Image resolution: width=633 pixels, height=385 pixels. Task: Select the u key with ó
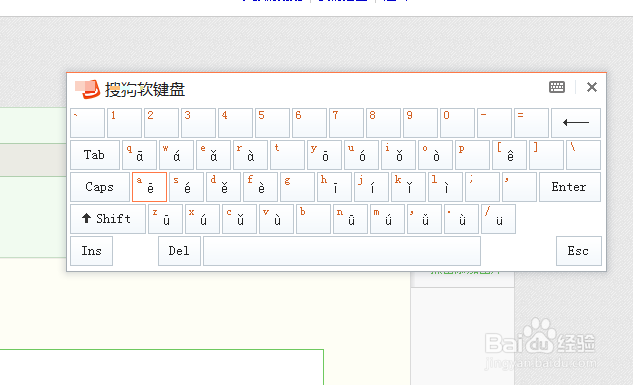click(362, 155)
